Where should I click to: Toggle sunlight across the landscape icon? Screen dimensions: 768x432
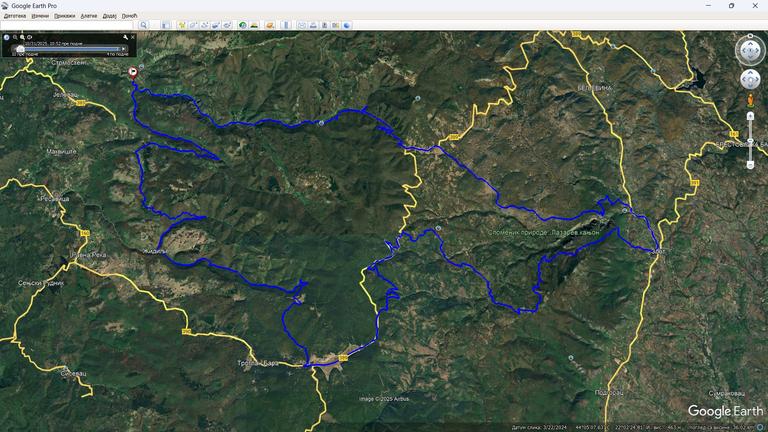point(254,25)
